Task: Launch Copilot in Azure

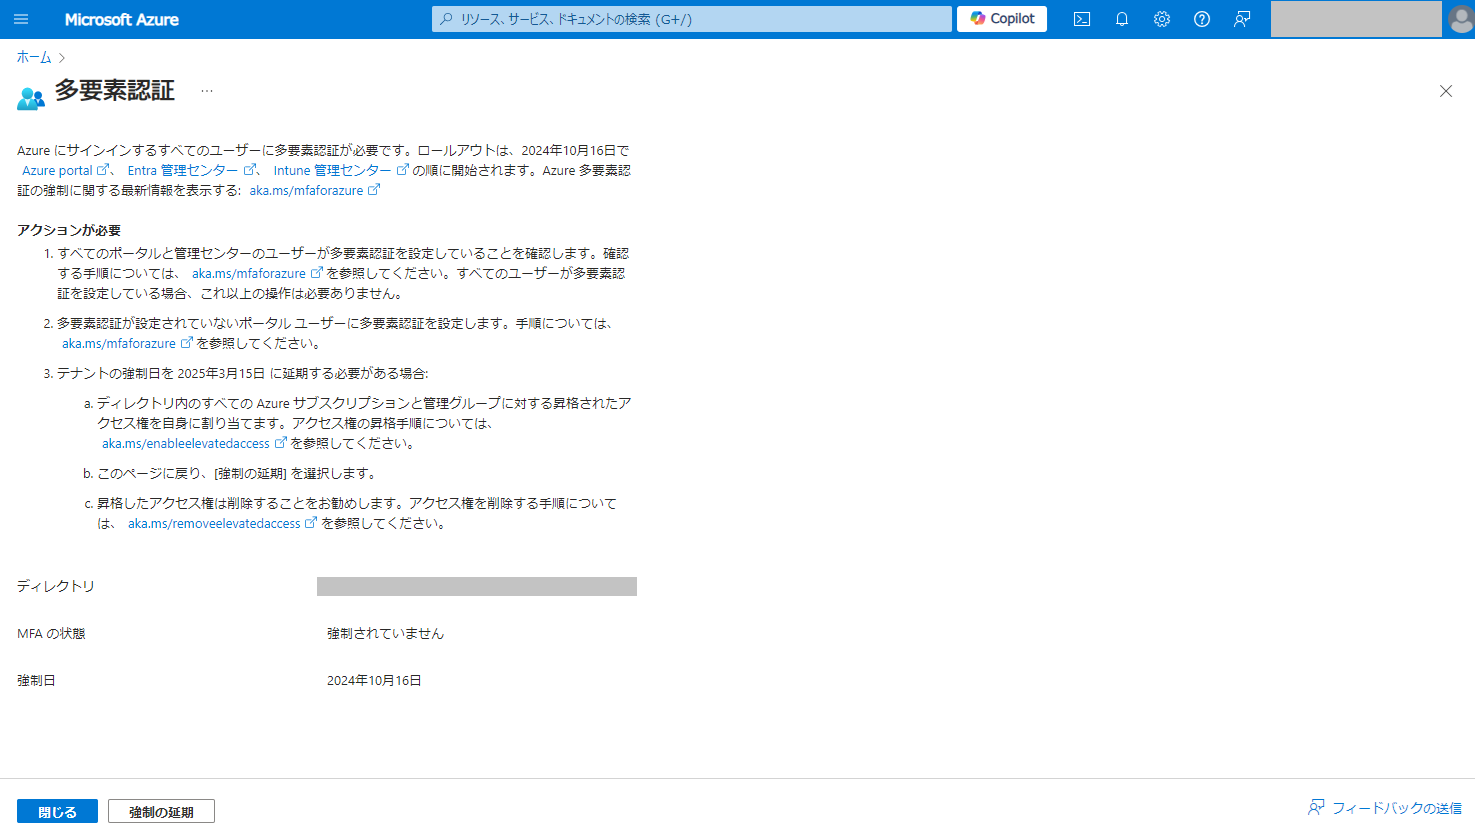Action: [x=1000, y=18]
